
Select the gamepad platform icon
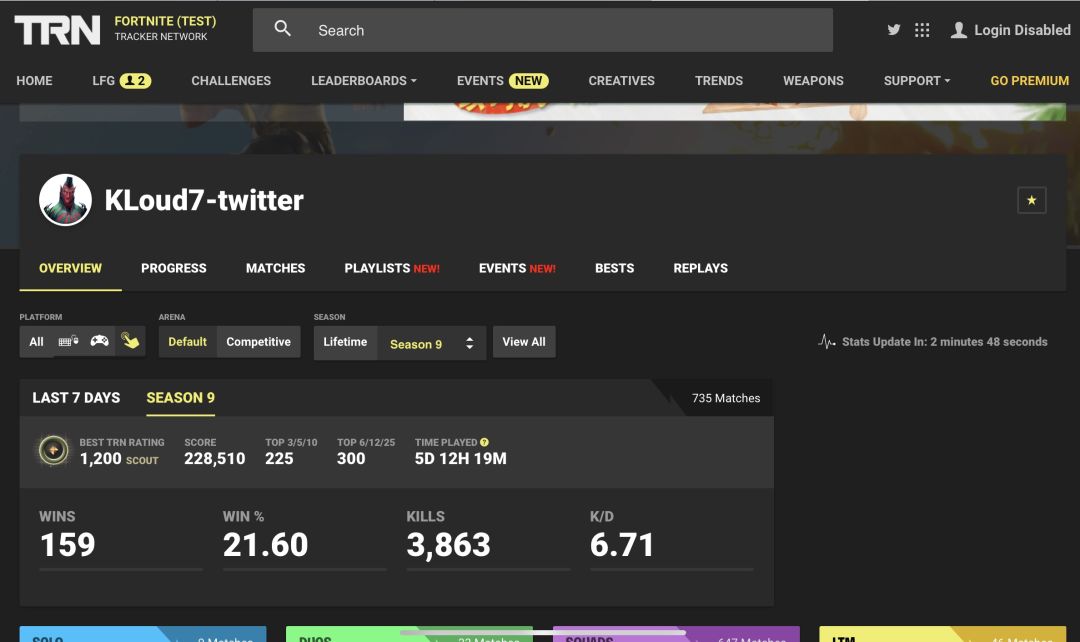coord(99,341)
